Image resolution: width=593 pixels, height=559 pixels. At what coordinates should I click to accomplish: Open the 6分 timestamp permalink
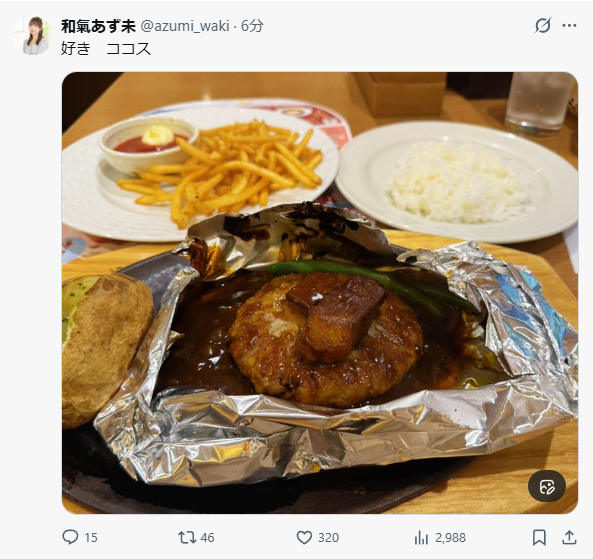tap(252, 26)
